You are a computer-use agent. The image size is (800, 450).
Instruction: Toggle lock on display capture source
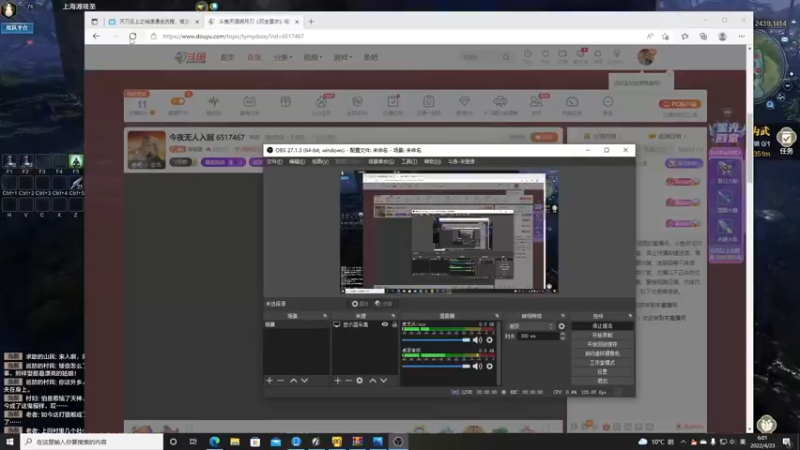(394, 324)
